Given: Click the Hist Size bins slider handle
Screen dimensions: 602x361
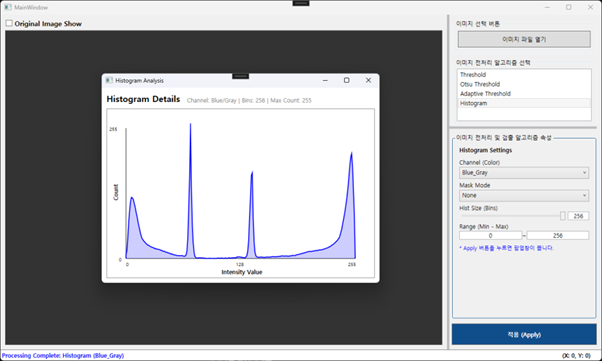Looking at the screenshot, I should pyautogui.click(x=562, y=216).
